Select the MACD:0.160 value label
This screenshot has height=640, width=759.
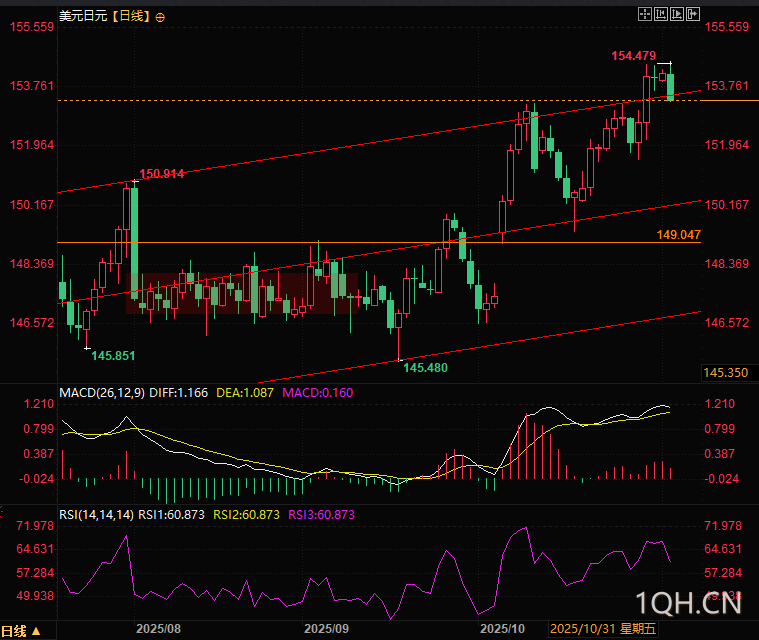click(x=318, y=393)
